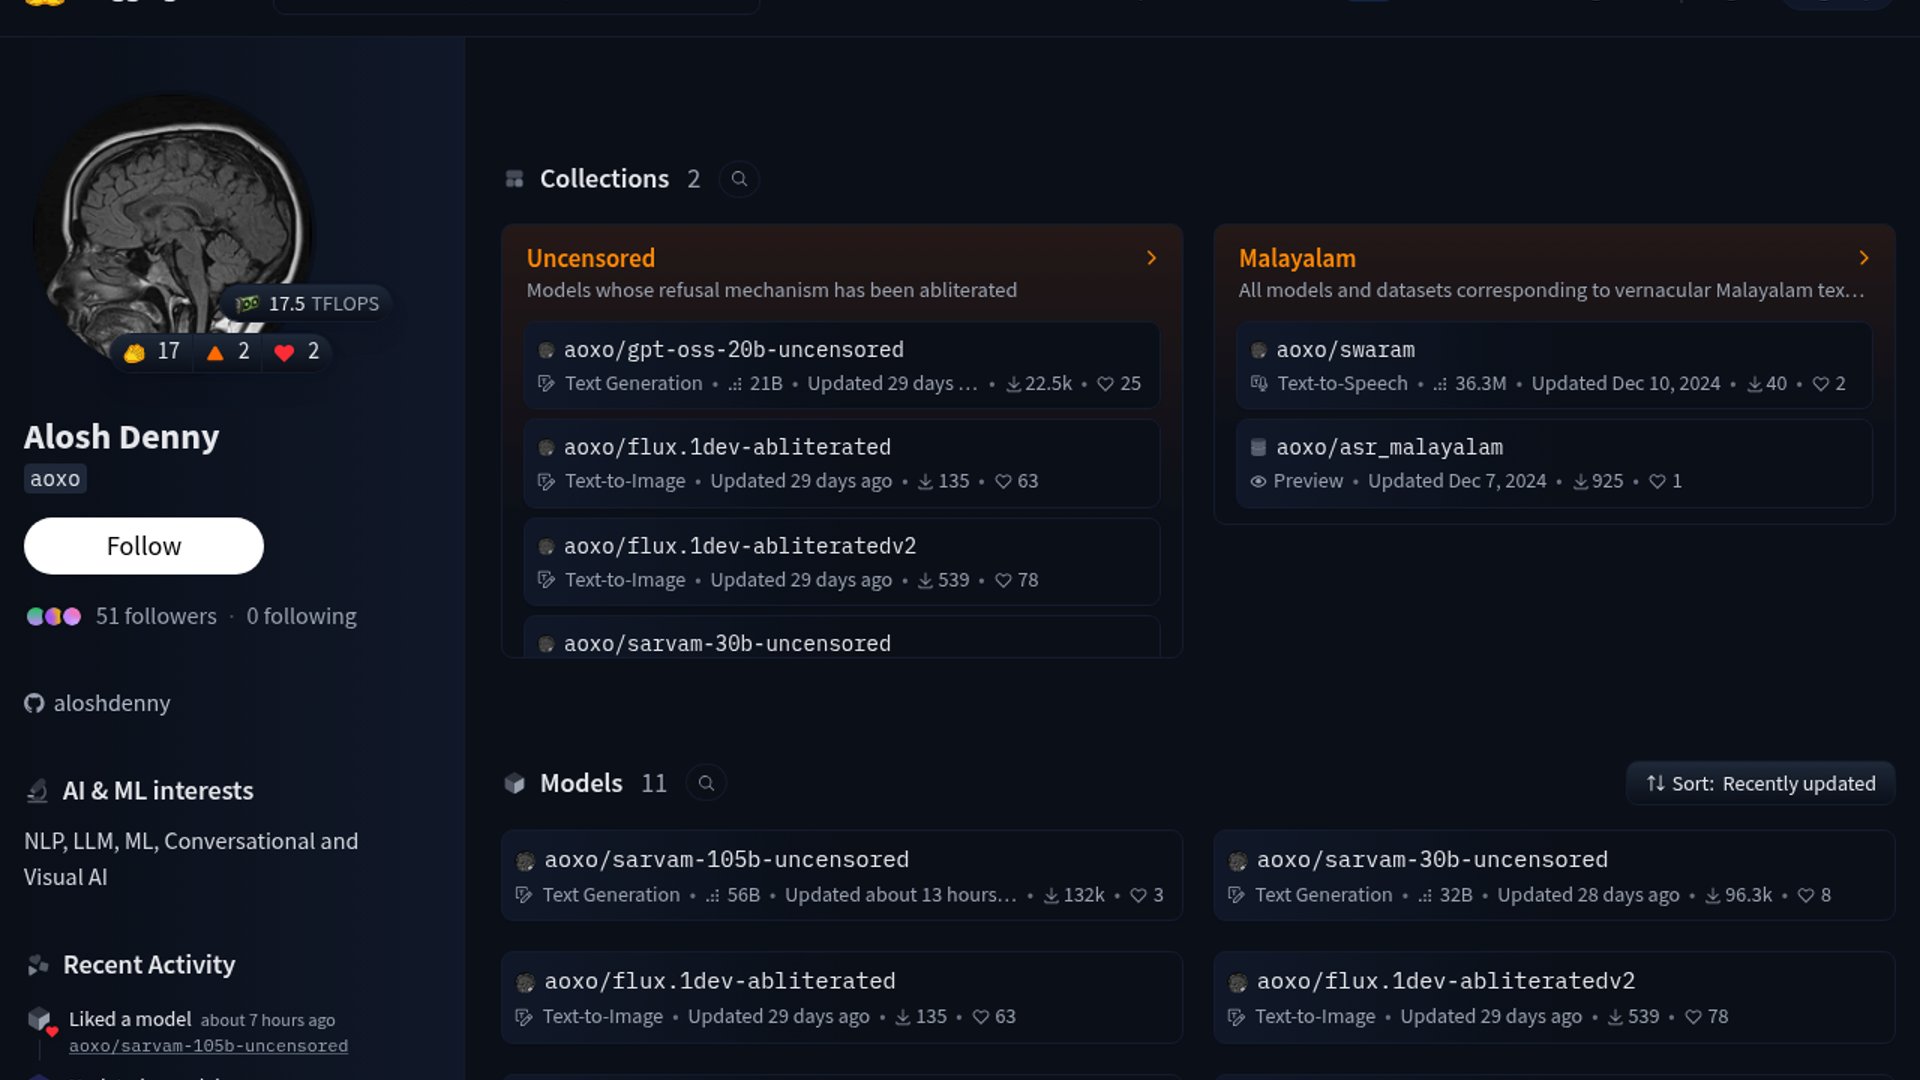Screen dimensions: 1920x1080
Task: Open the Sort: Recently updated dropdown
Action: pyautogui.click(x=1760, y=784)
